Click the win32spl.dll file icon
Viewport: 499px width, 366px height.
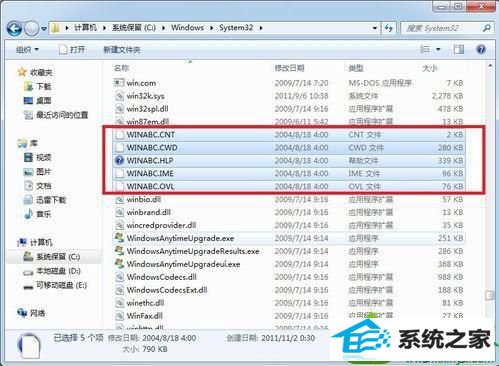[x=119, y=109]
